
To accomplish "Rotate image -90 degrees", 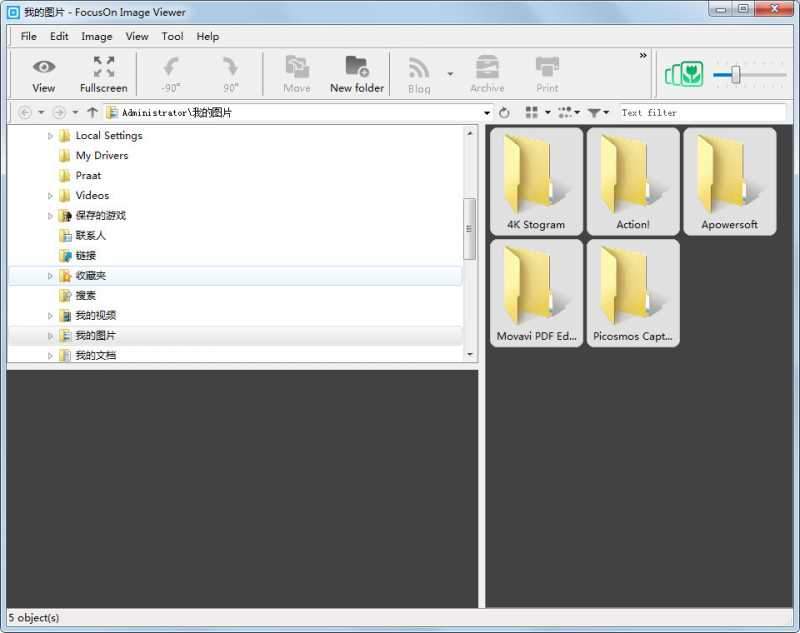I will pyautogui.click(x=170, y=72).
